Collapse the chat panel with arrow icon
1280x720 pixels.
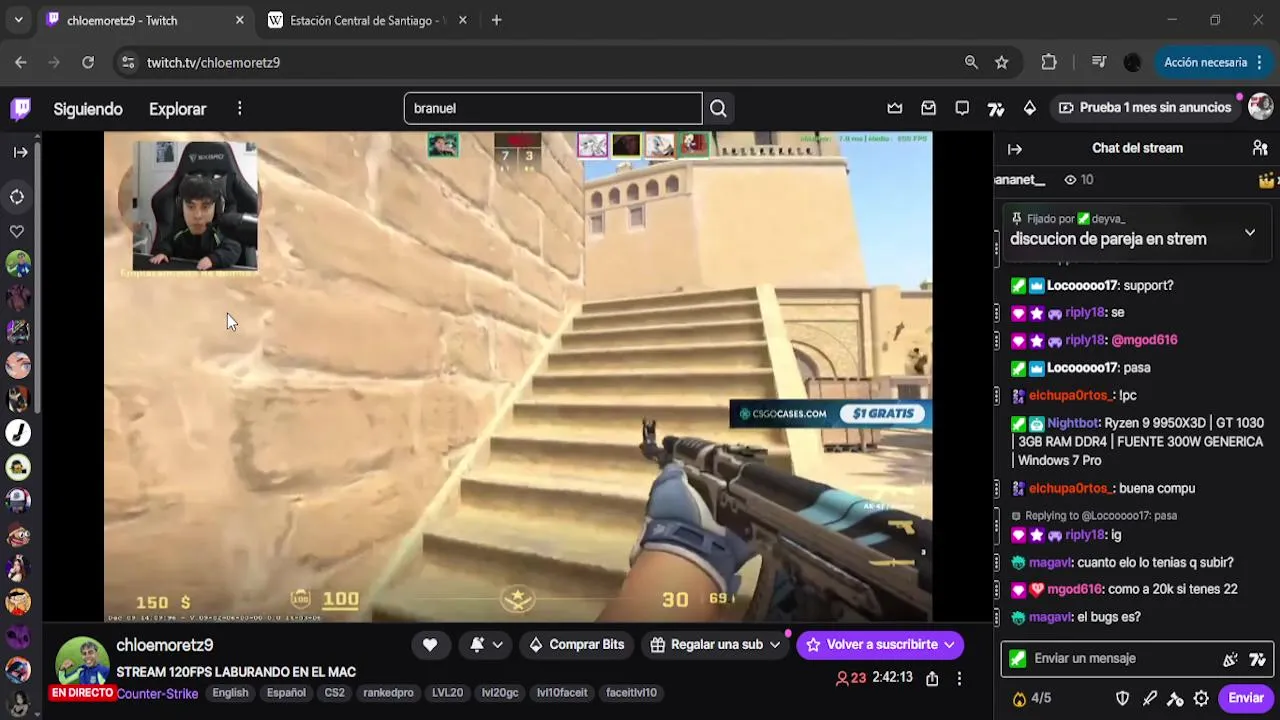(x=1015, y=149)
